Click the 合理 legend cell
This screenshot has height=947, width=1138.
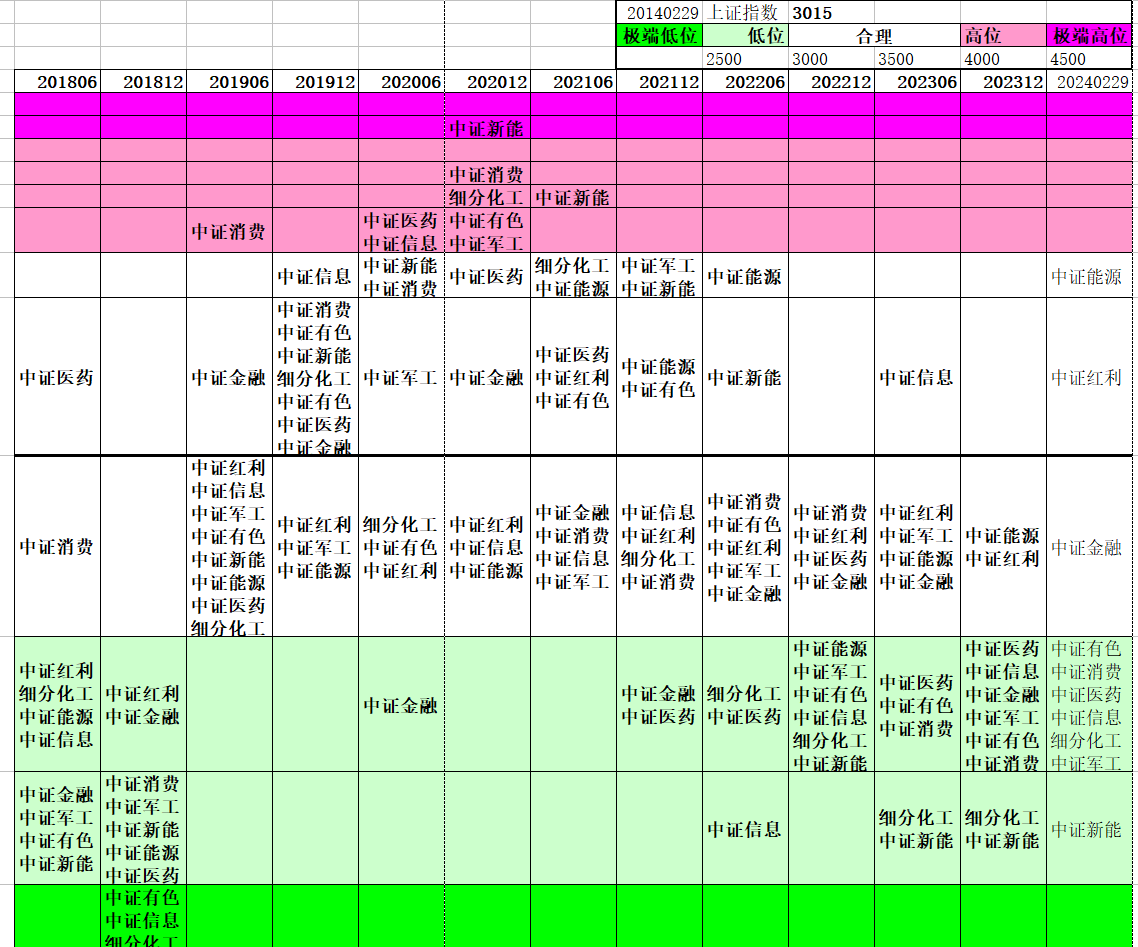pos(874,36)
